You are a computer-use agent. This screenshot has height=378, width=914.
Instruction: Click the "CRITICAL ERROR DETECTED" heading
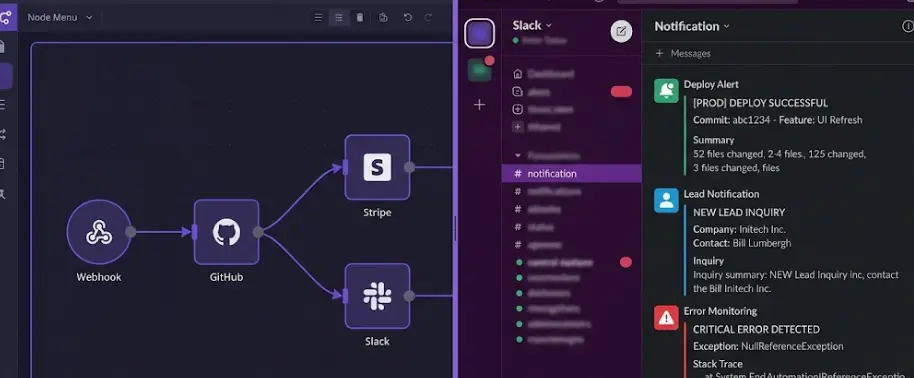756,329
